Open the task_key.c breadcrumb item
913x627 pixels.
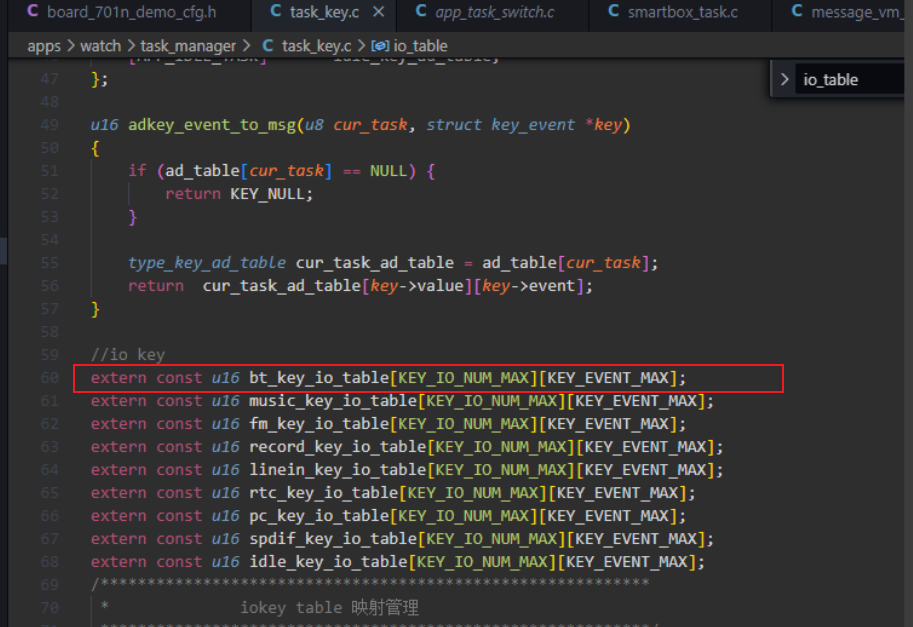click(316, 46)
